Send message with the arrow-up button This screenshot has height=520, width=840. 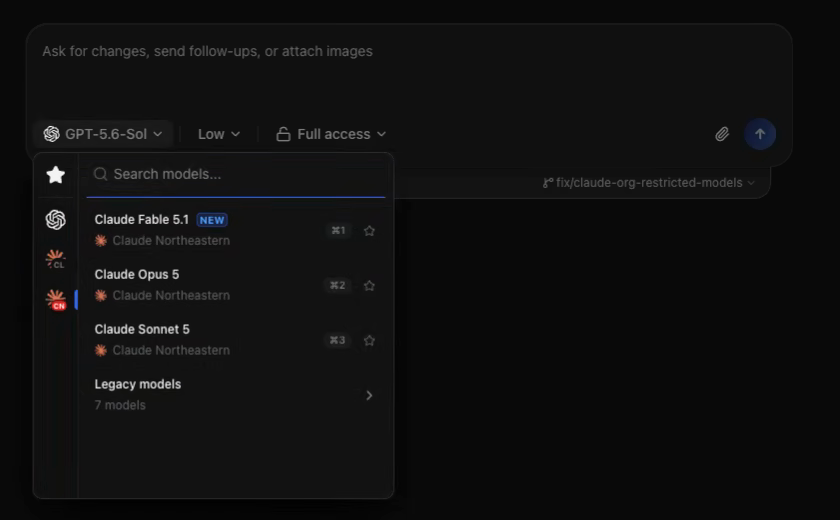(x=760, y=134)
